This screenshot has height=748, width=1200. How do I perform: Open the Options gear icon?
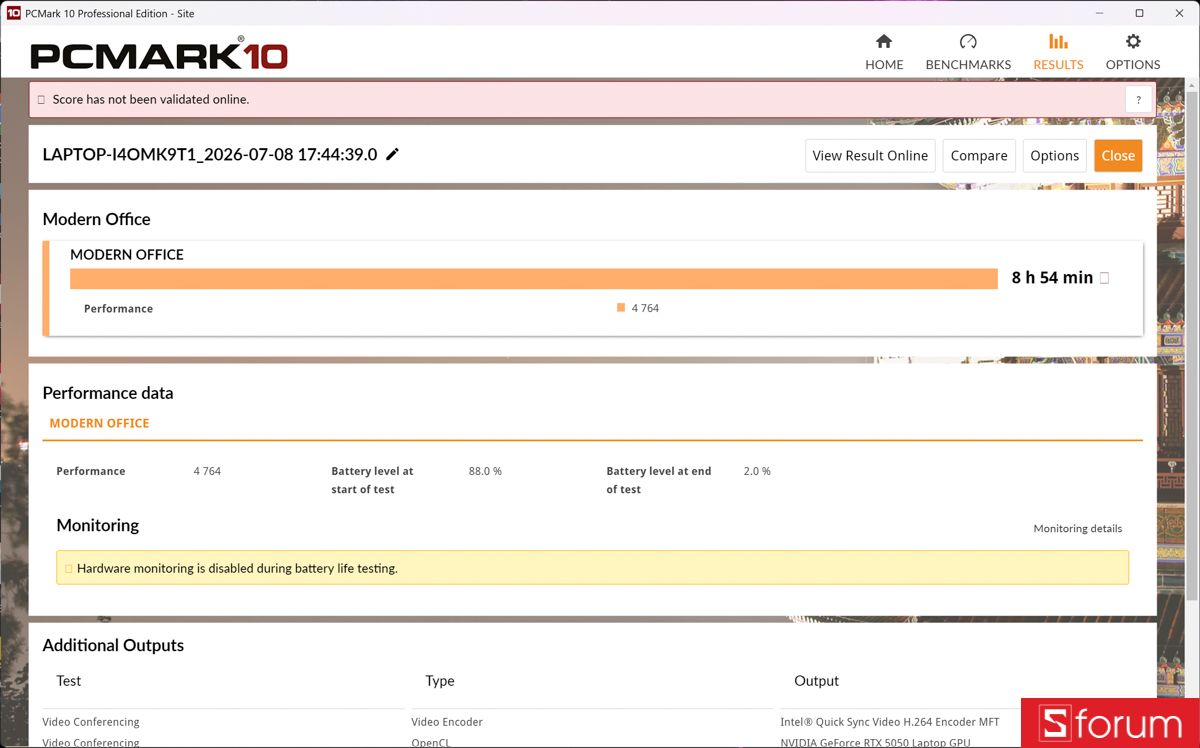[x=1133, y=41]
